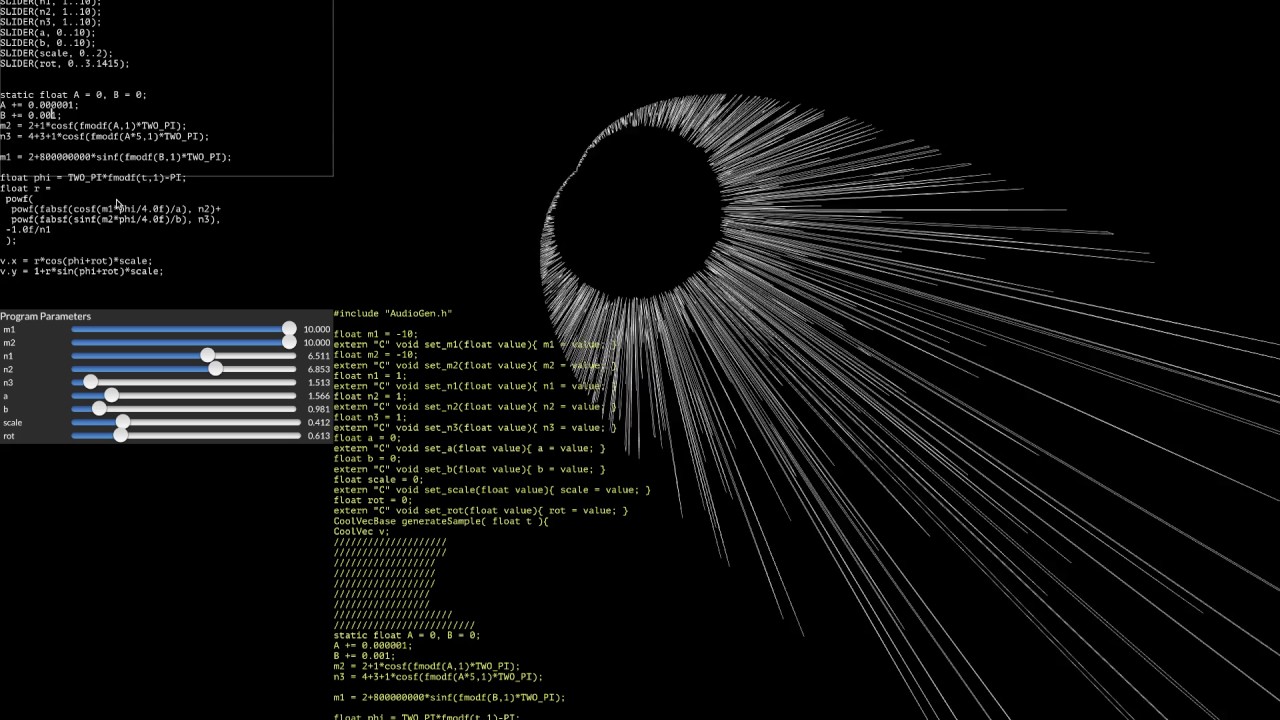Place cursor on SLIDER(a, 0..10); line

pos(48,32)
